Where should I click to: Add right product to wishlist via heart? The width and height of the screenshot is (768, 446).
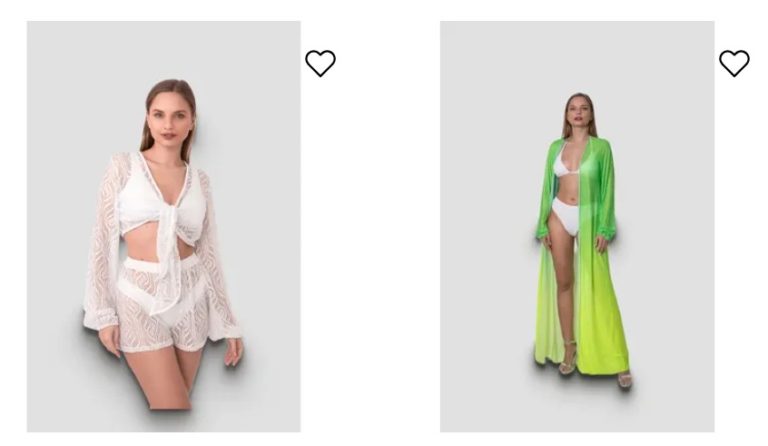point(734,63)
